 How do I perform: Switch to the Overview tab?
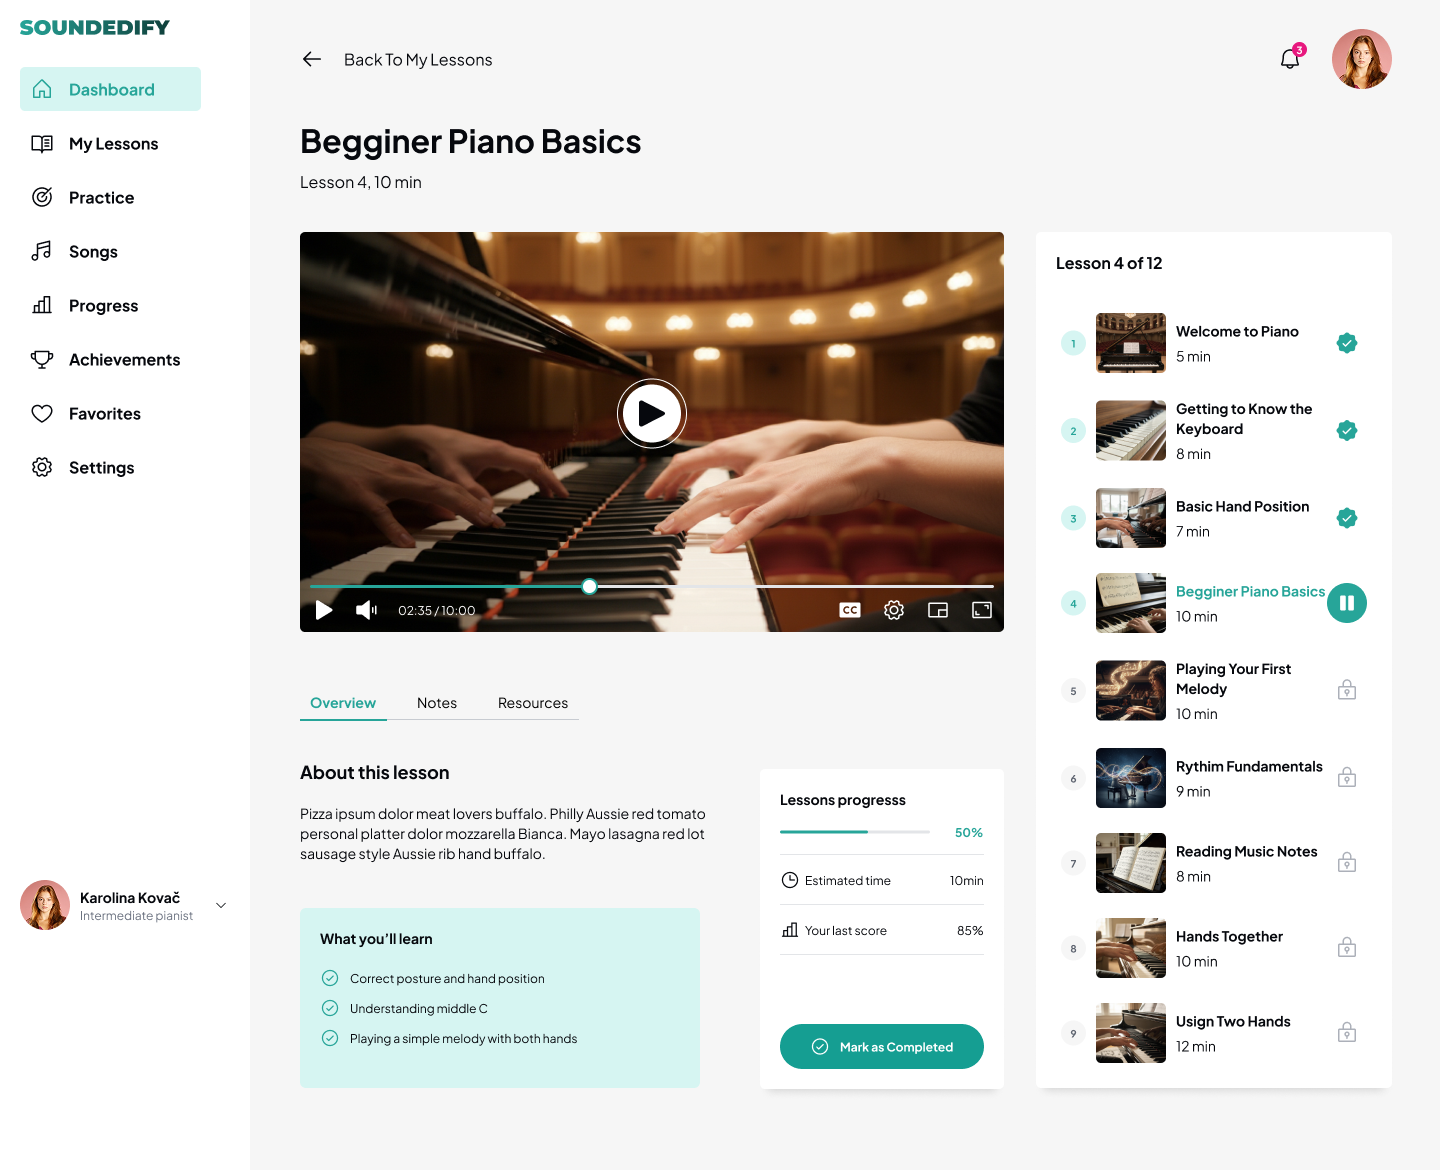(343, 703)
